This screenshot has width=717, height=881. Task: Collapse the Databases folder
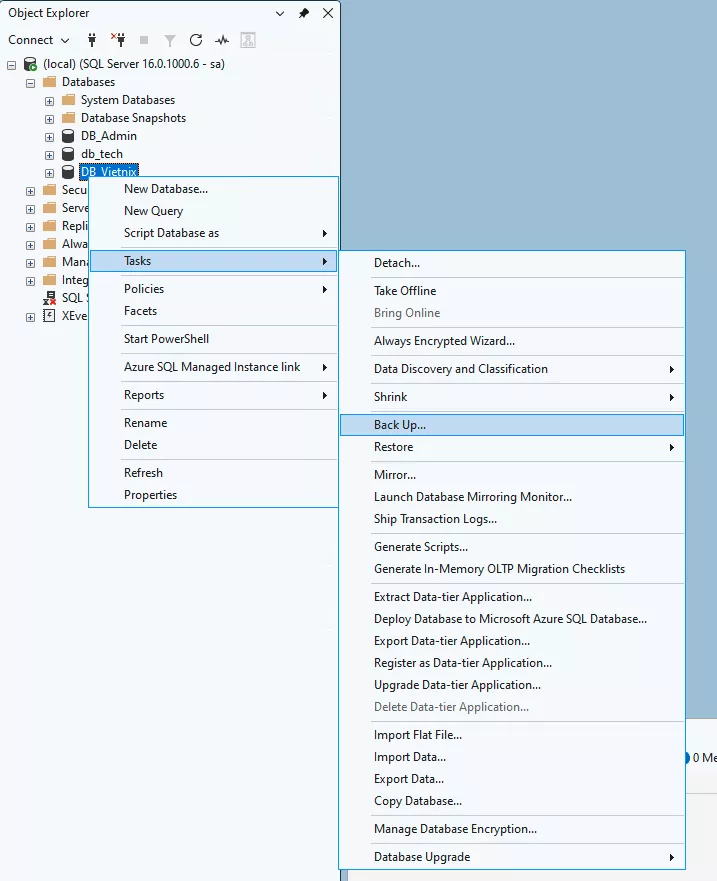[30, 83]
